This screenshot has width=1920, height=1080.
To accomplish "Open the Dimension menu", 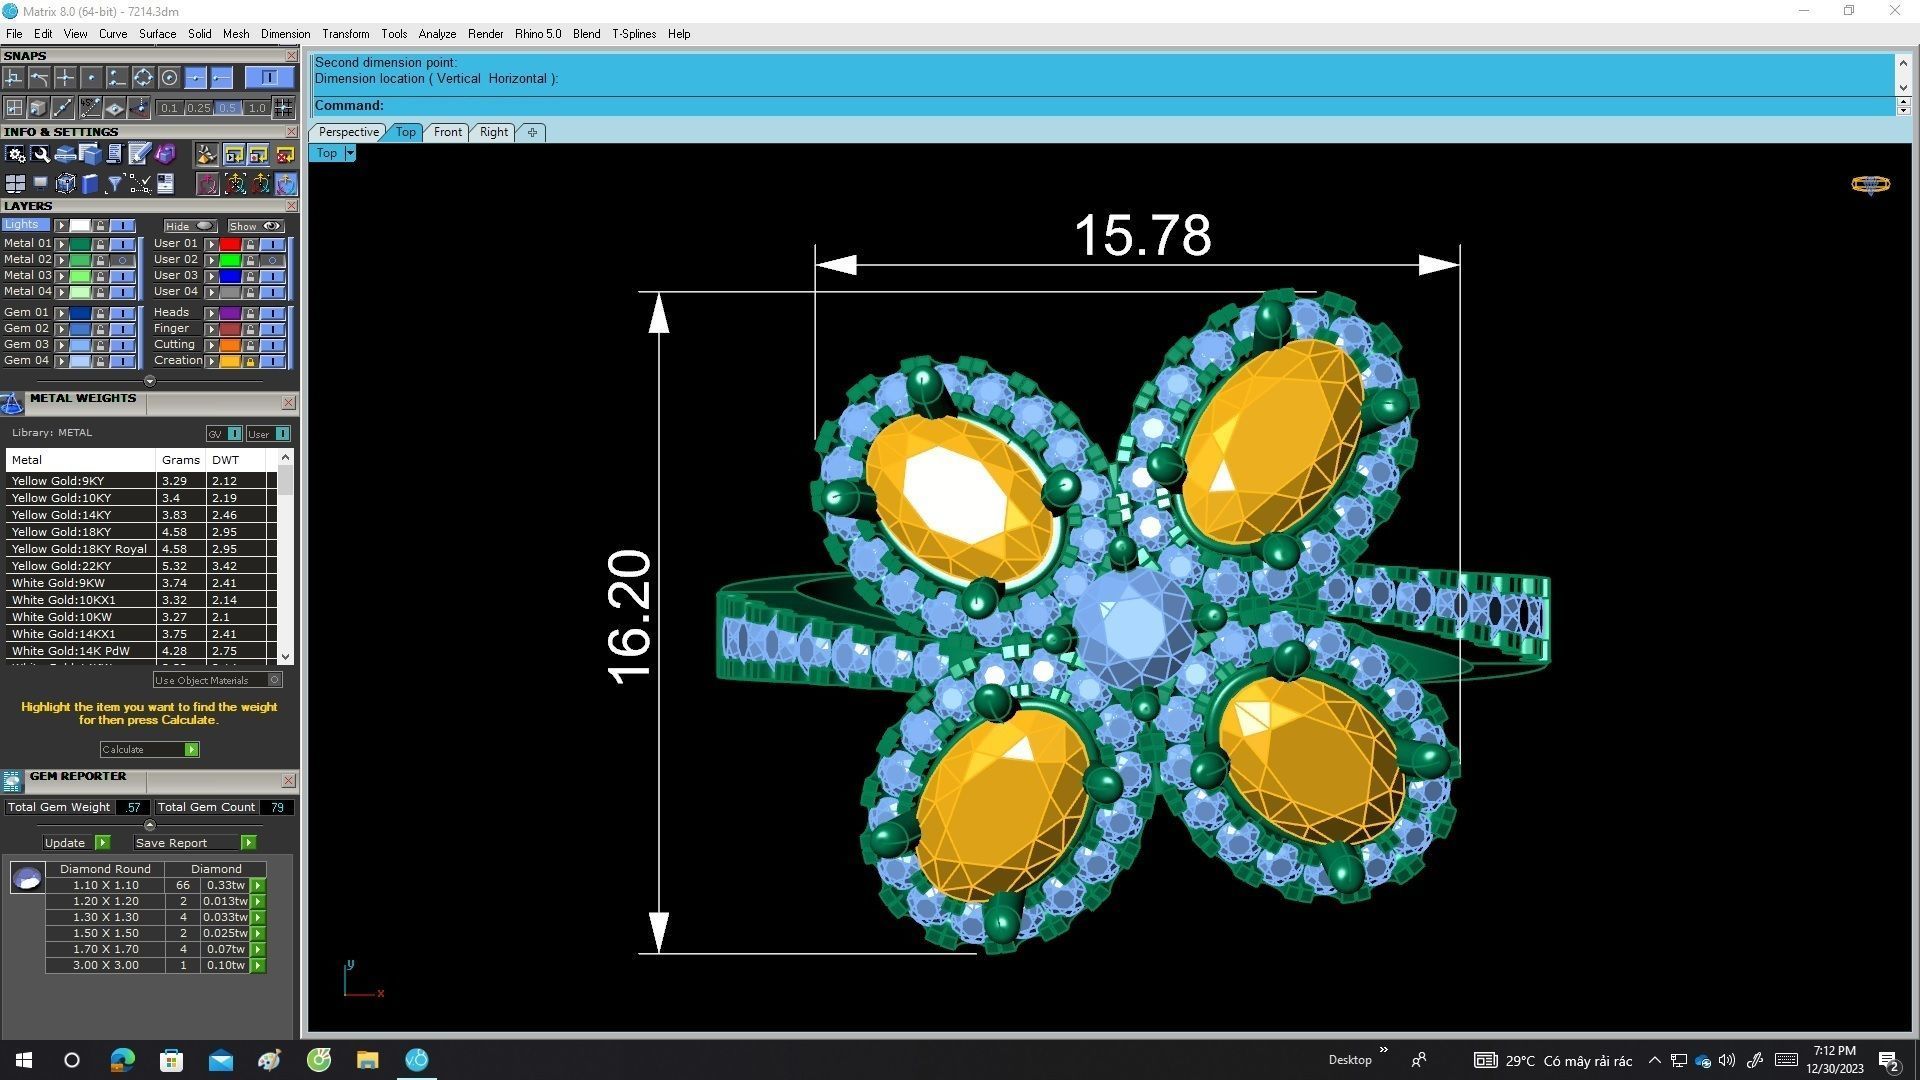I will (285, 34).
